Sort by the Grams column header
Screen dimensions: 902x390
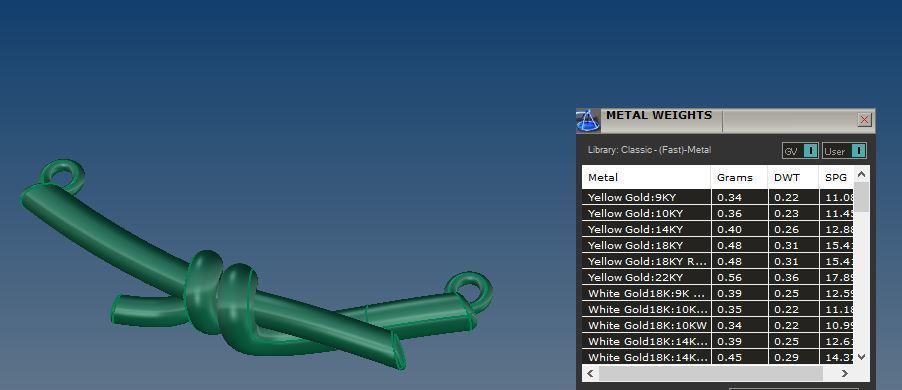pos(739,177)
